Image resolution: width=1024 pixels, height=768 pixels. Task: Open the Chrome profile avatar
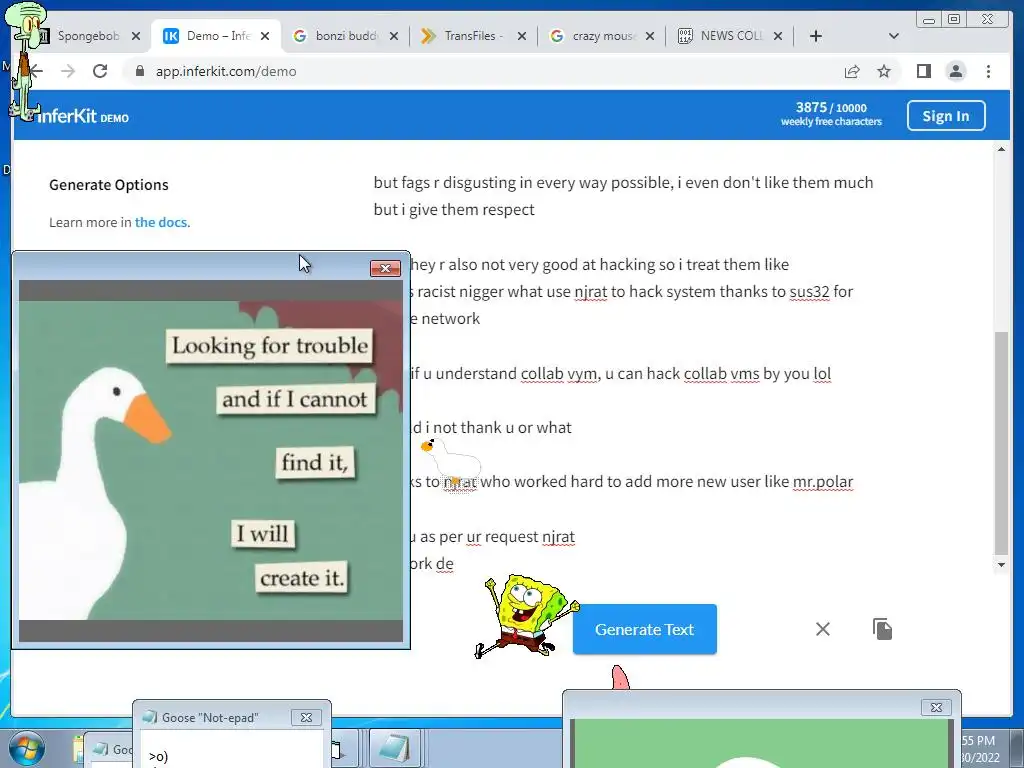955,71
